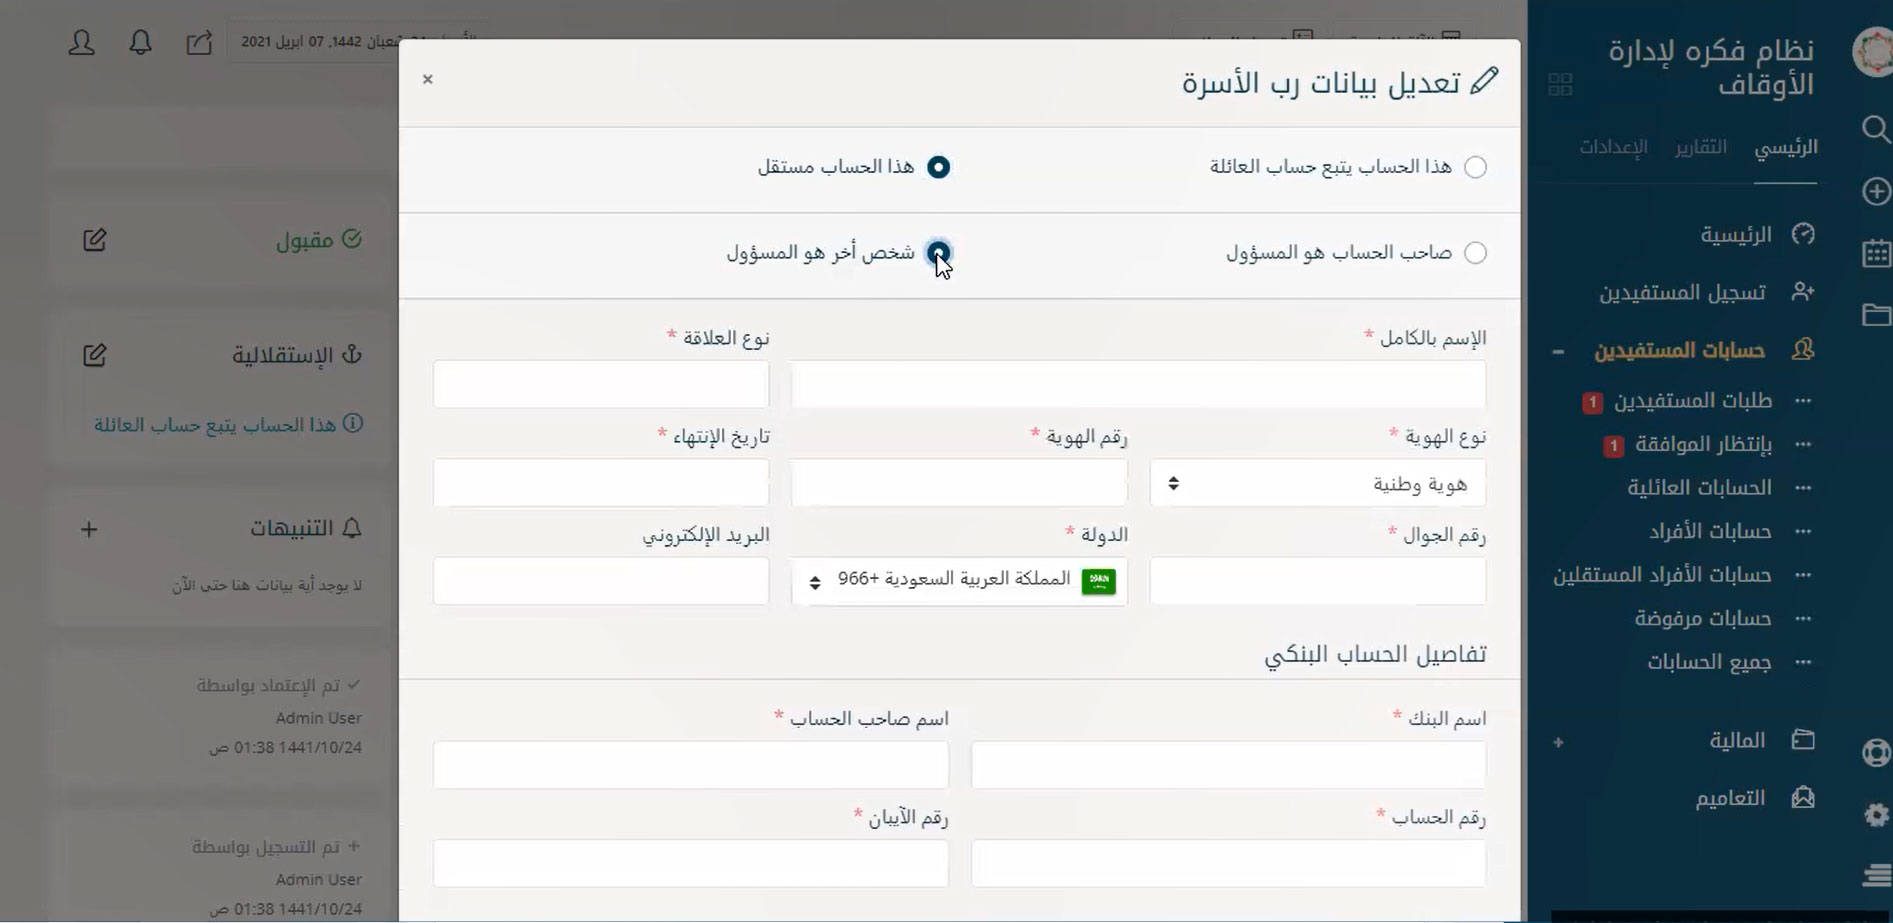Viewport: 1893px width, 923px height.
Task: Open the user profile icon in the top bar
Action: 82,42
